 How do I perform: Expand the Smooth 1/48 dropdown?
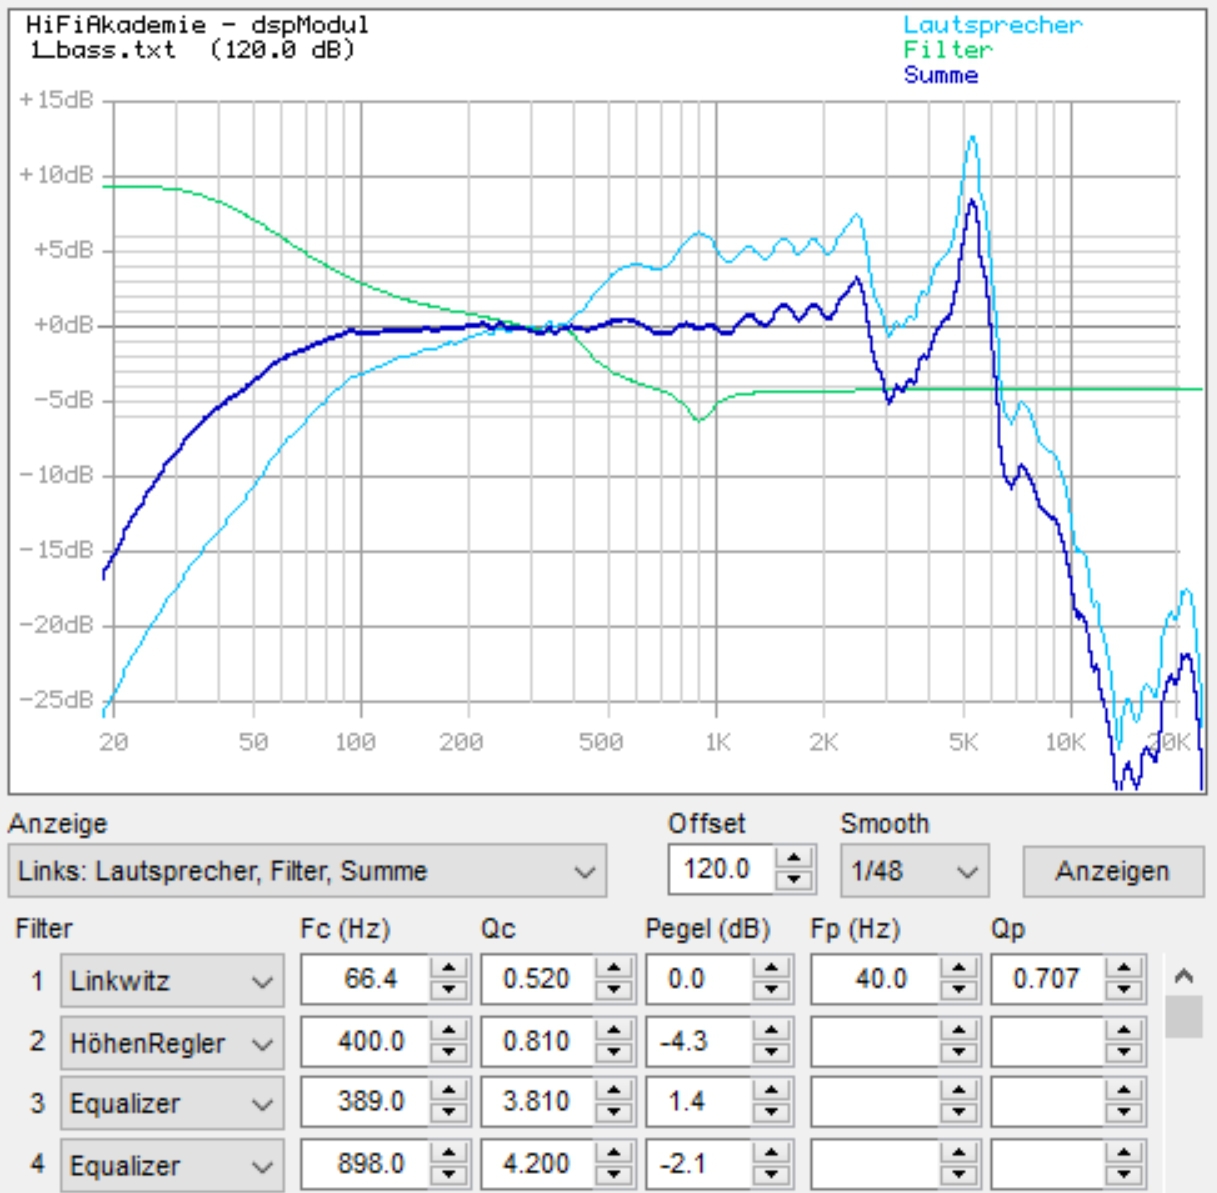point(914,872)
